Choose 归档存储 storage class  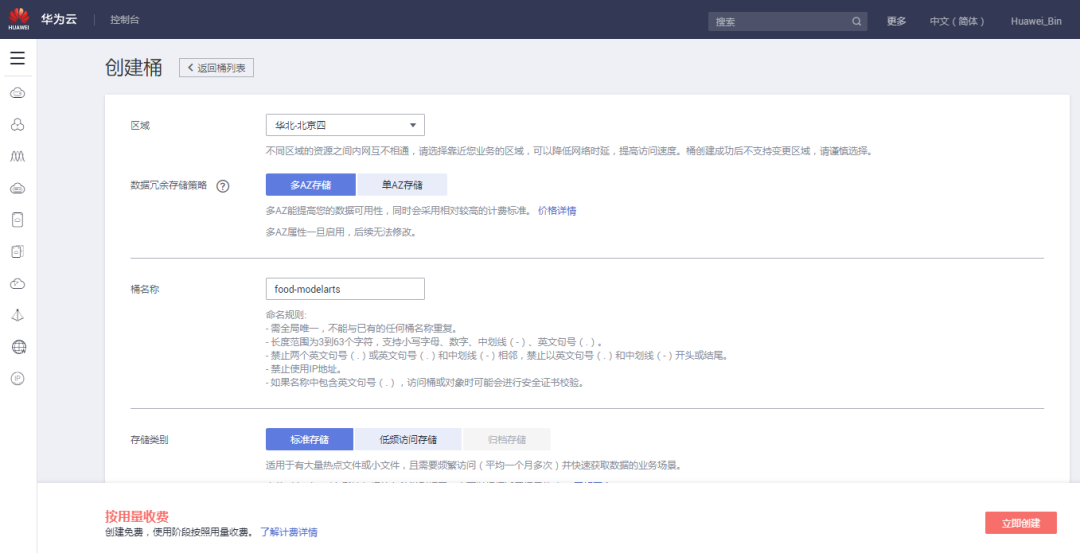pos(507,439)
